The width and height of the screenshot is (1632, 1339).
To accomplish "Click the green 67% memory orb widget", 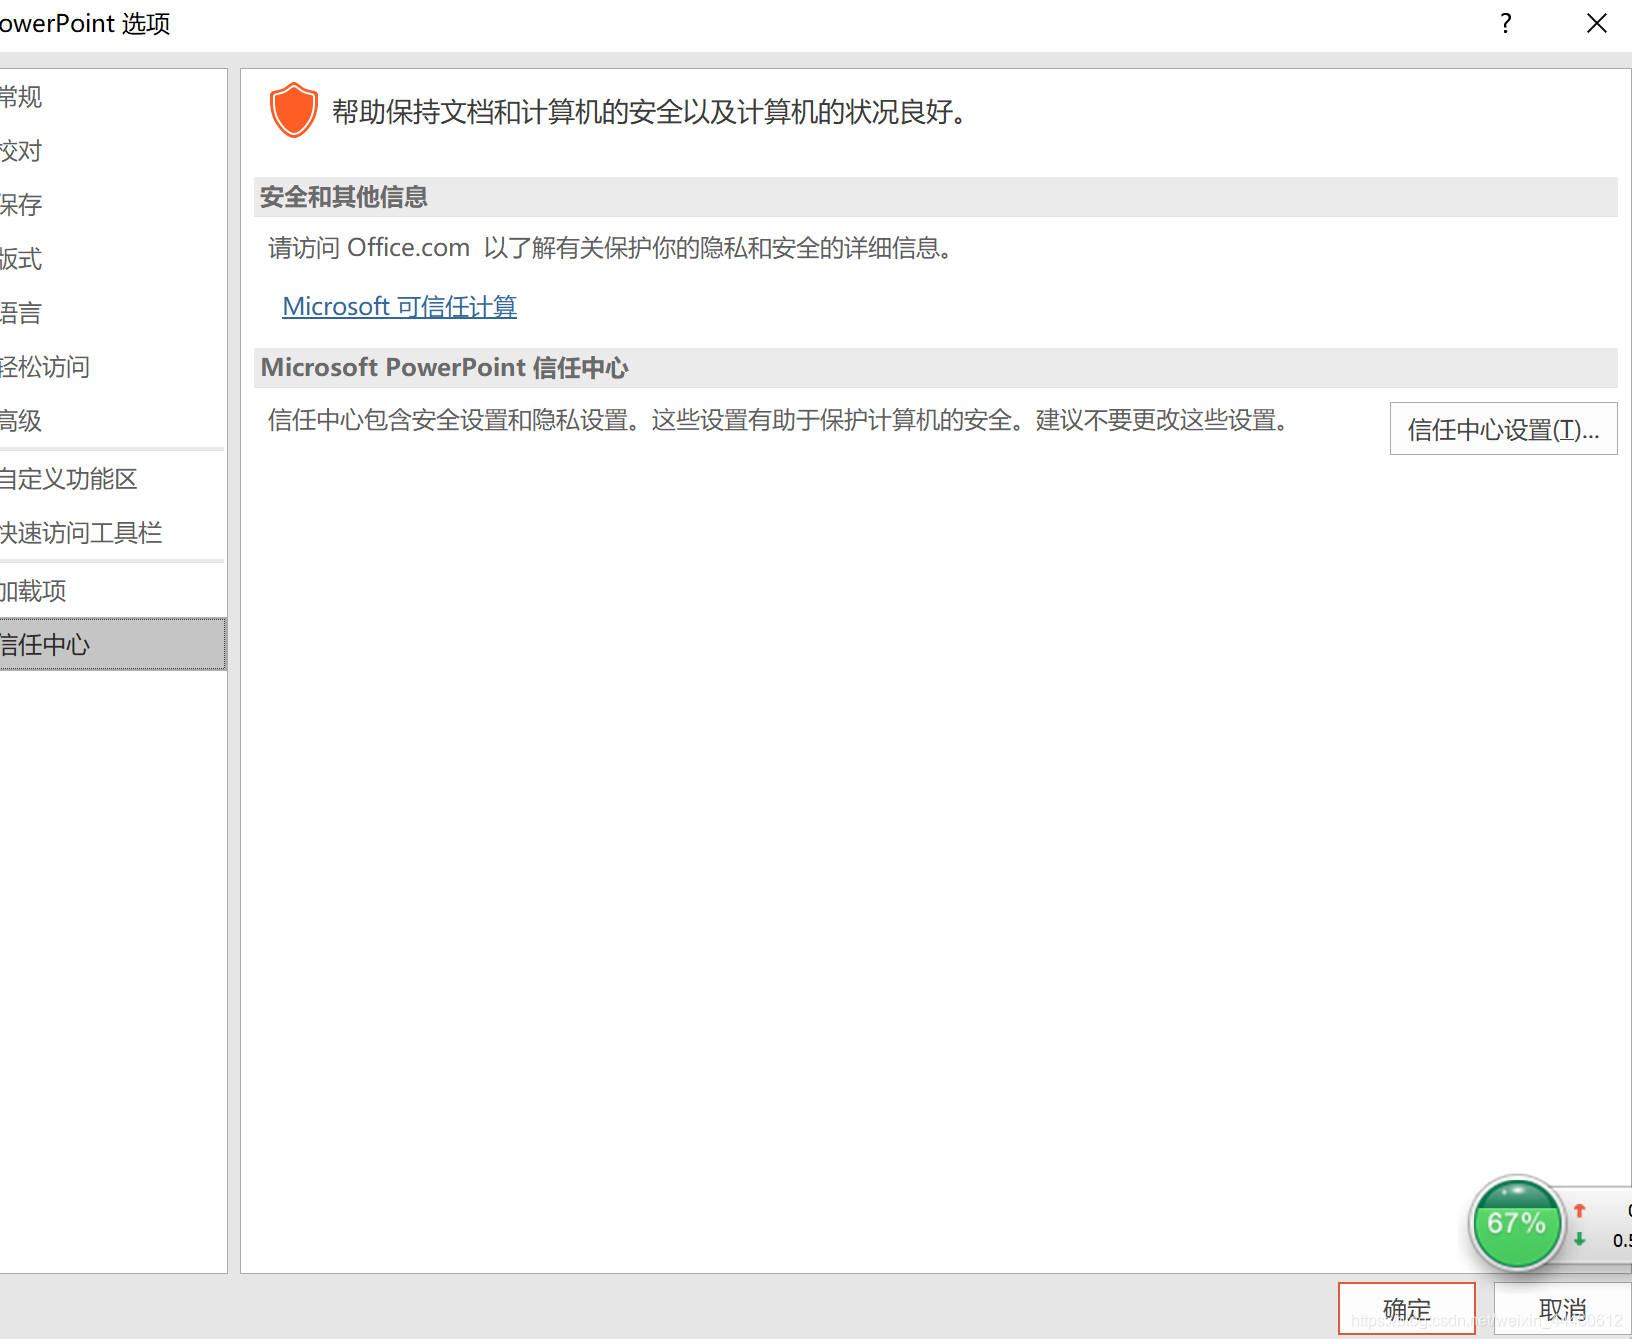I will click(1516, 1223).
